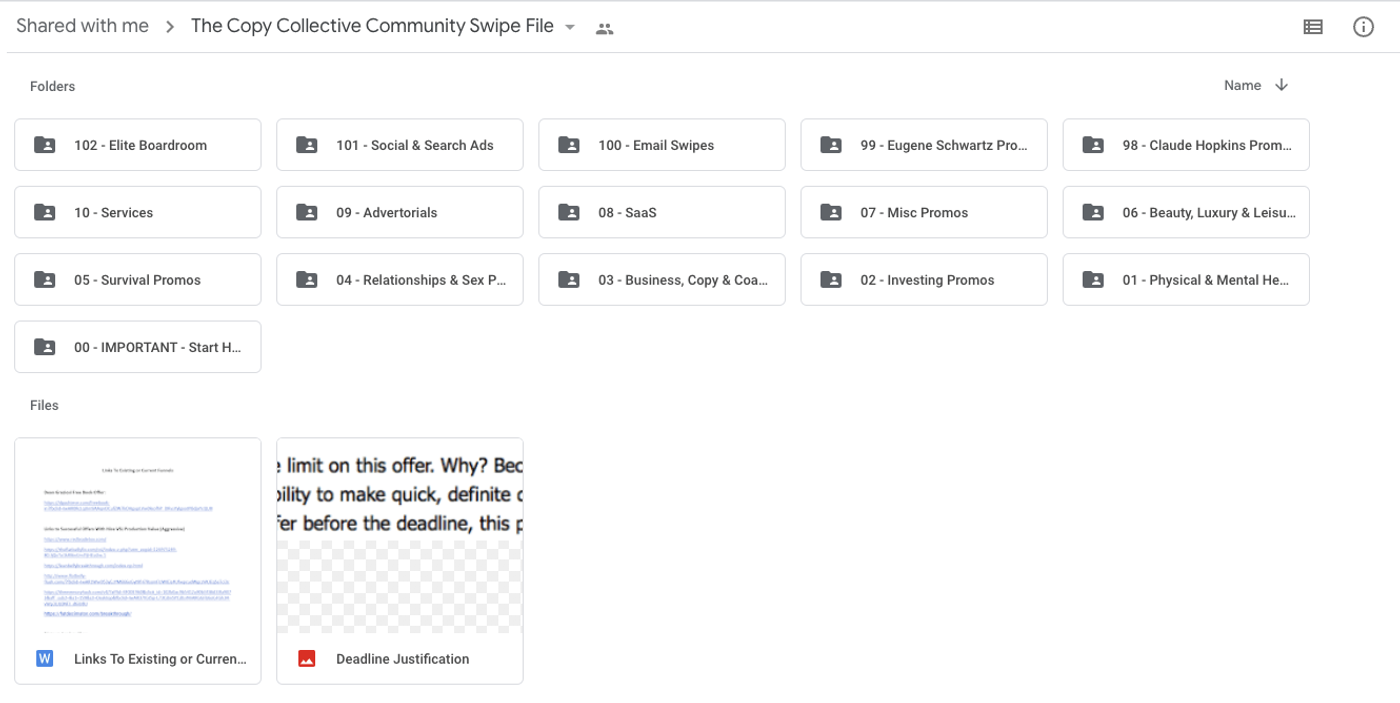Select the 00 - IMPORTANT - Start H... name
Image resolution: width=1400 pixels, height=703 pixels.
point(158,347)
